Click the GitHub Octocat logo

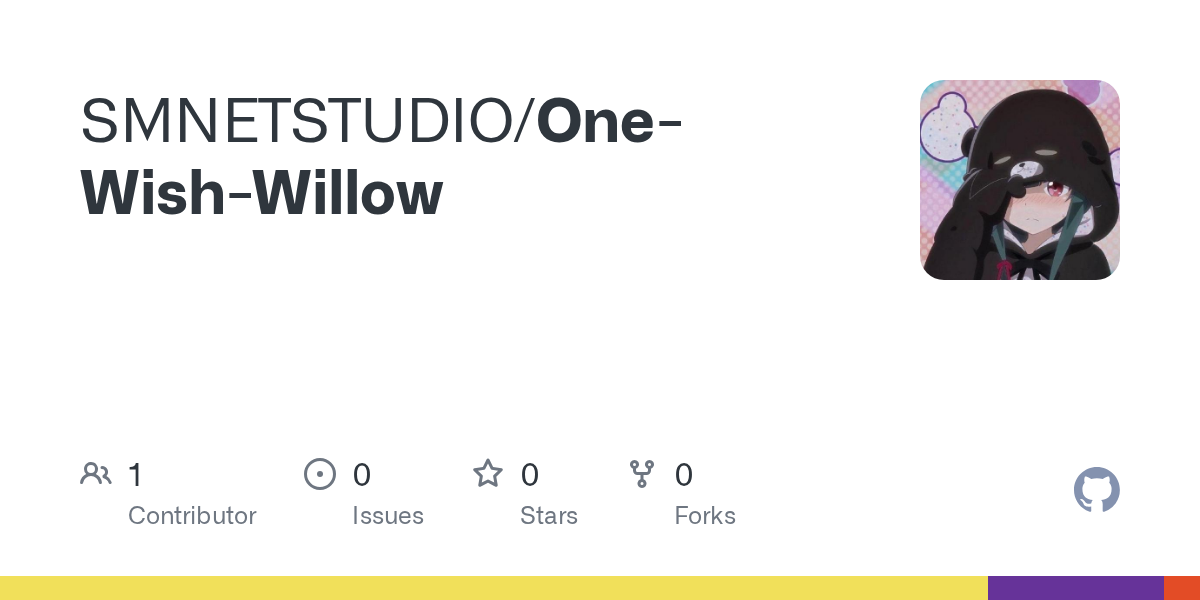[1097, 490]
